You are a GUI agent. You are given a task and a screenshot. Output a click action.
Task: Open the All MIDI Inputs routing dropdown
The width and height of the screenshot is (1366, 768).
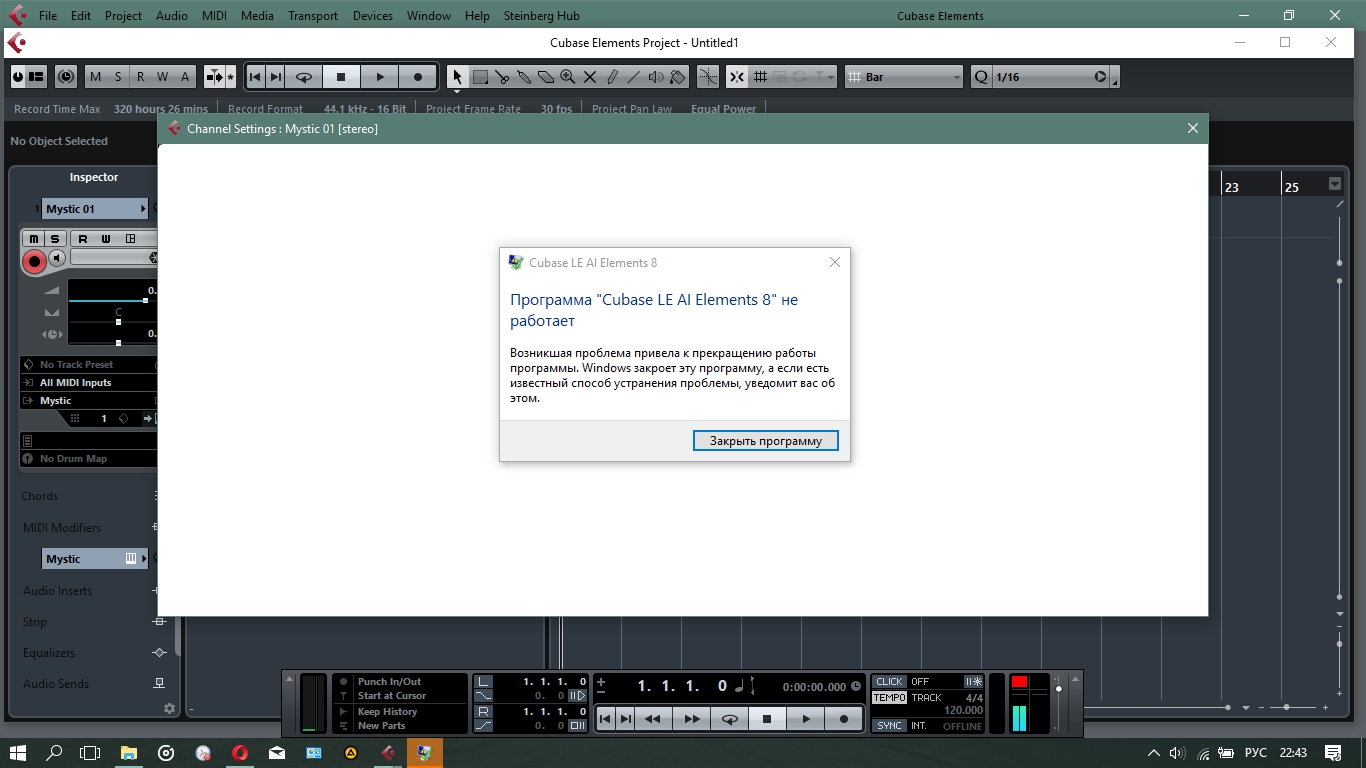[89, 383]
